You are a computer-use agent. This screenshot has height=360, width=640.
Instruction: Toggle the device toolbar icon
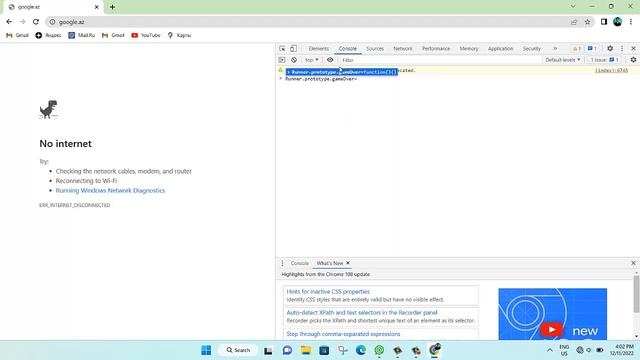[293, 49]
